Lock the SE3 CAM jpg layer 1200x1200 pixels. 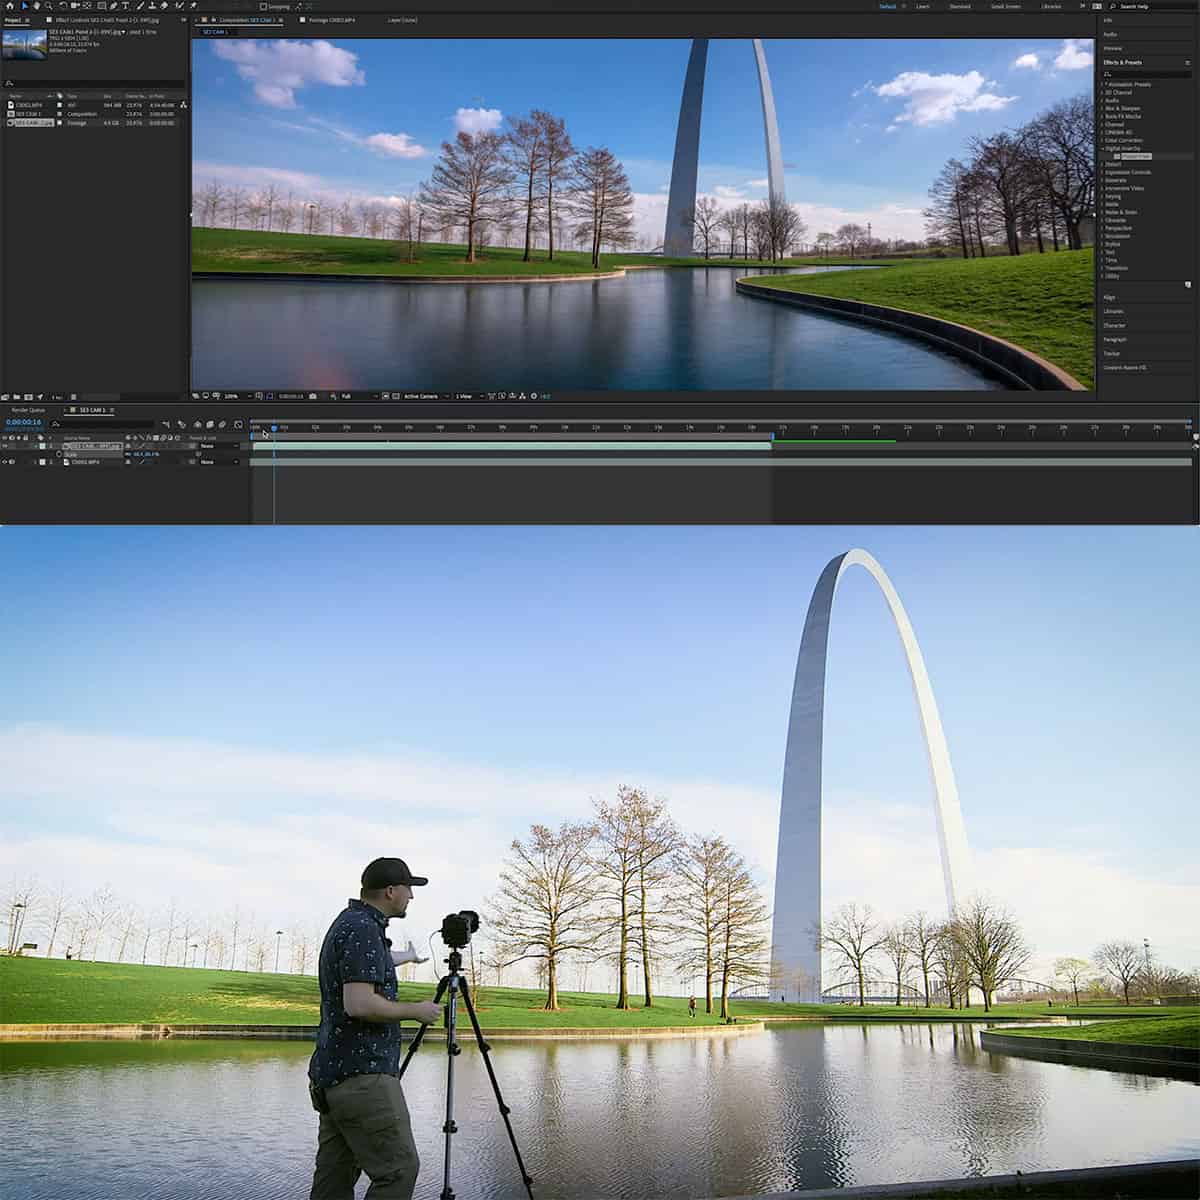[x=26, y=446]
